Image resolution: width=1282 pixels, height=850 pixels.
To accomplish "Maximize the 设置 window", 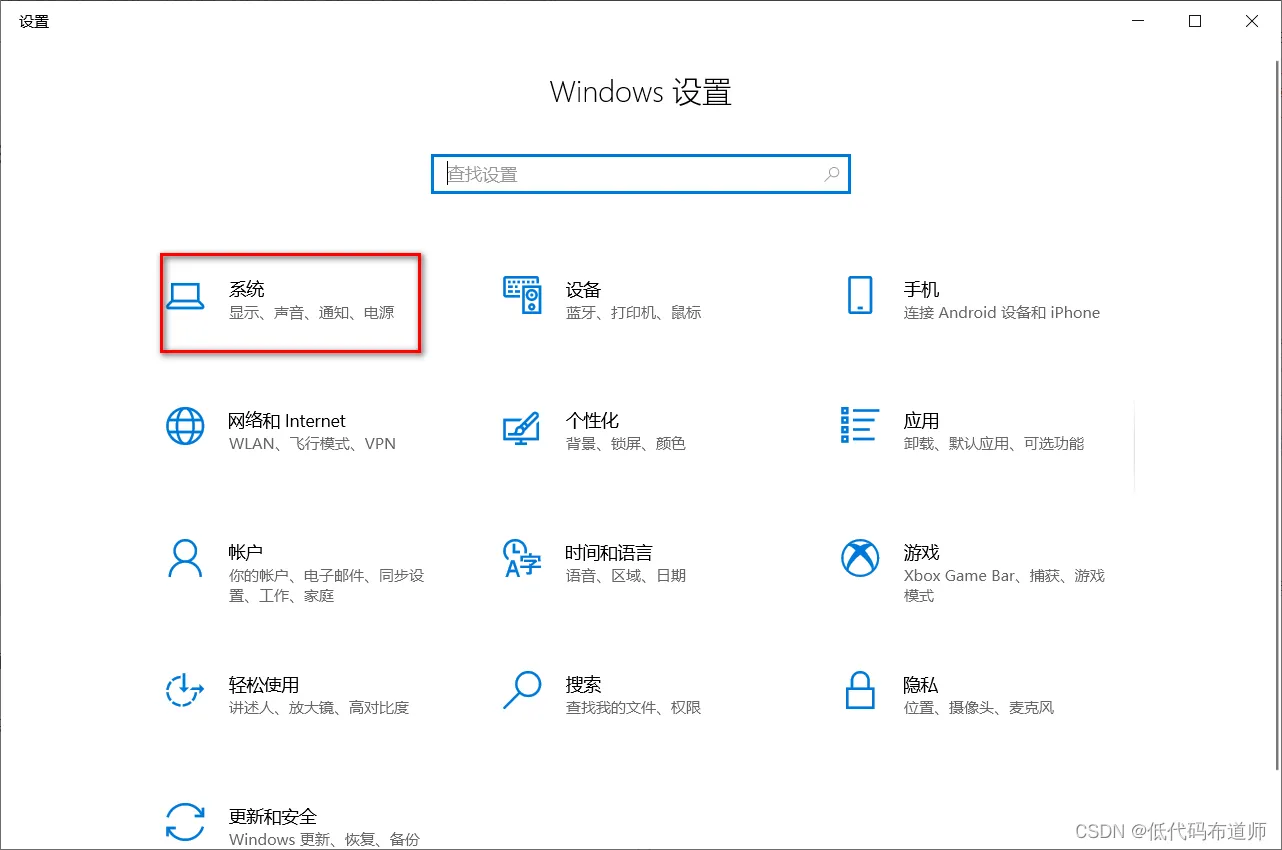I will pyautogui.click(x=1195, y=21).
